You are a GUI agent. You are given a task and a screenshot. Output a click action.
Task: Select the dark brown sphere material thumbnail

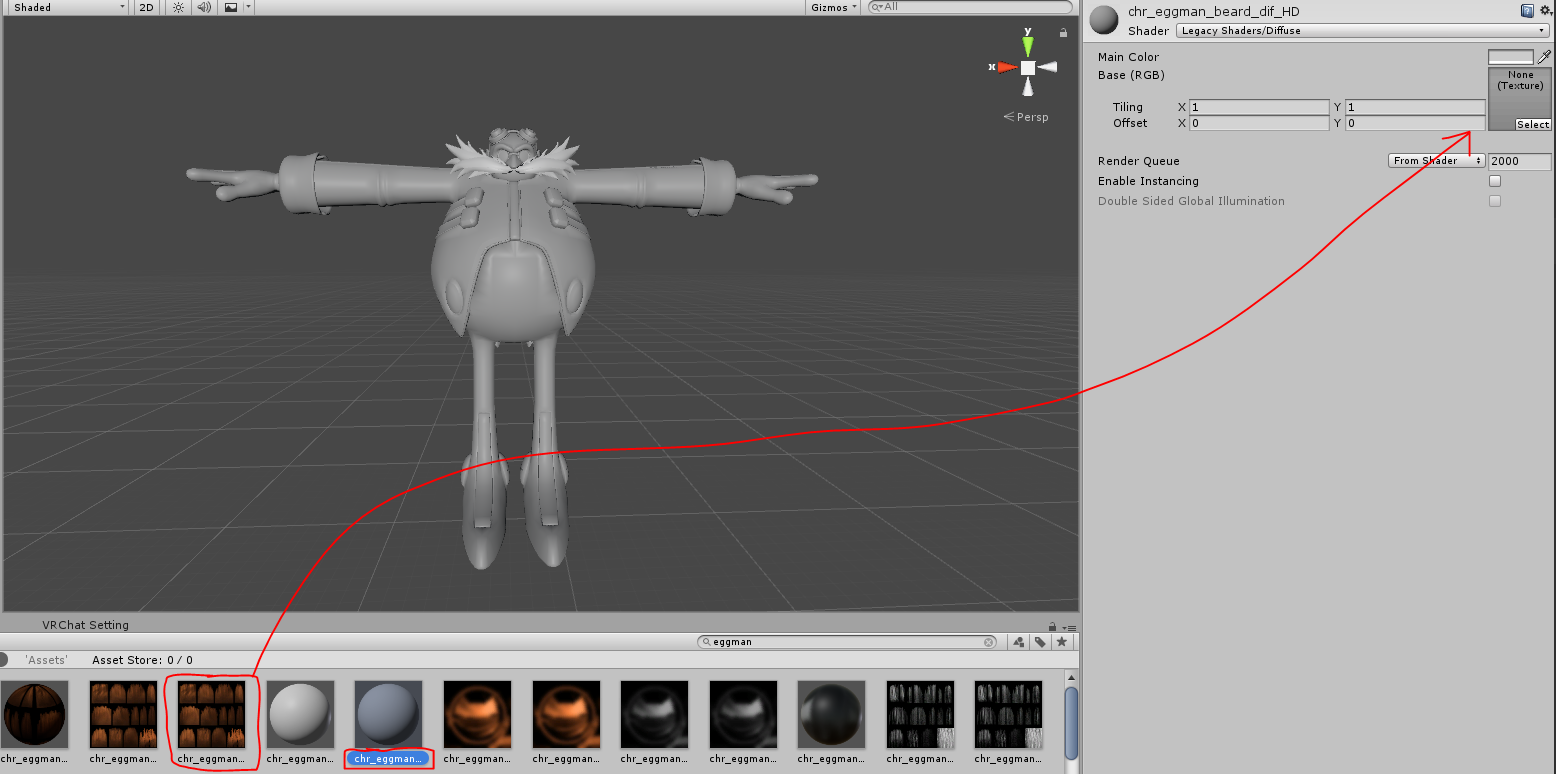tap(35, 715)
